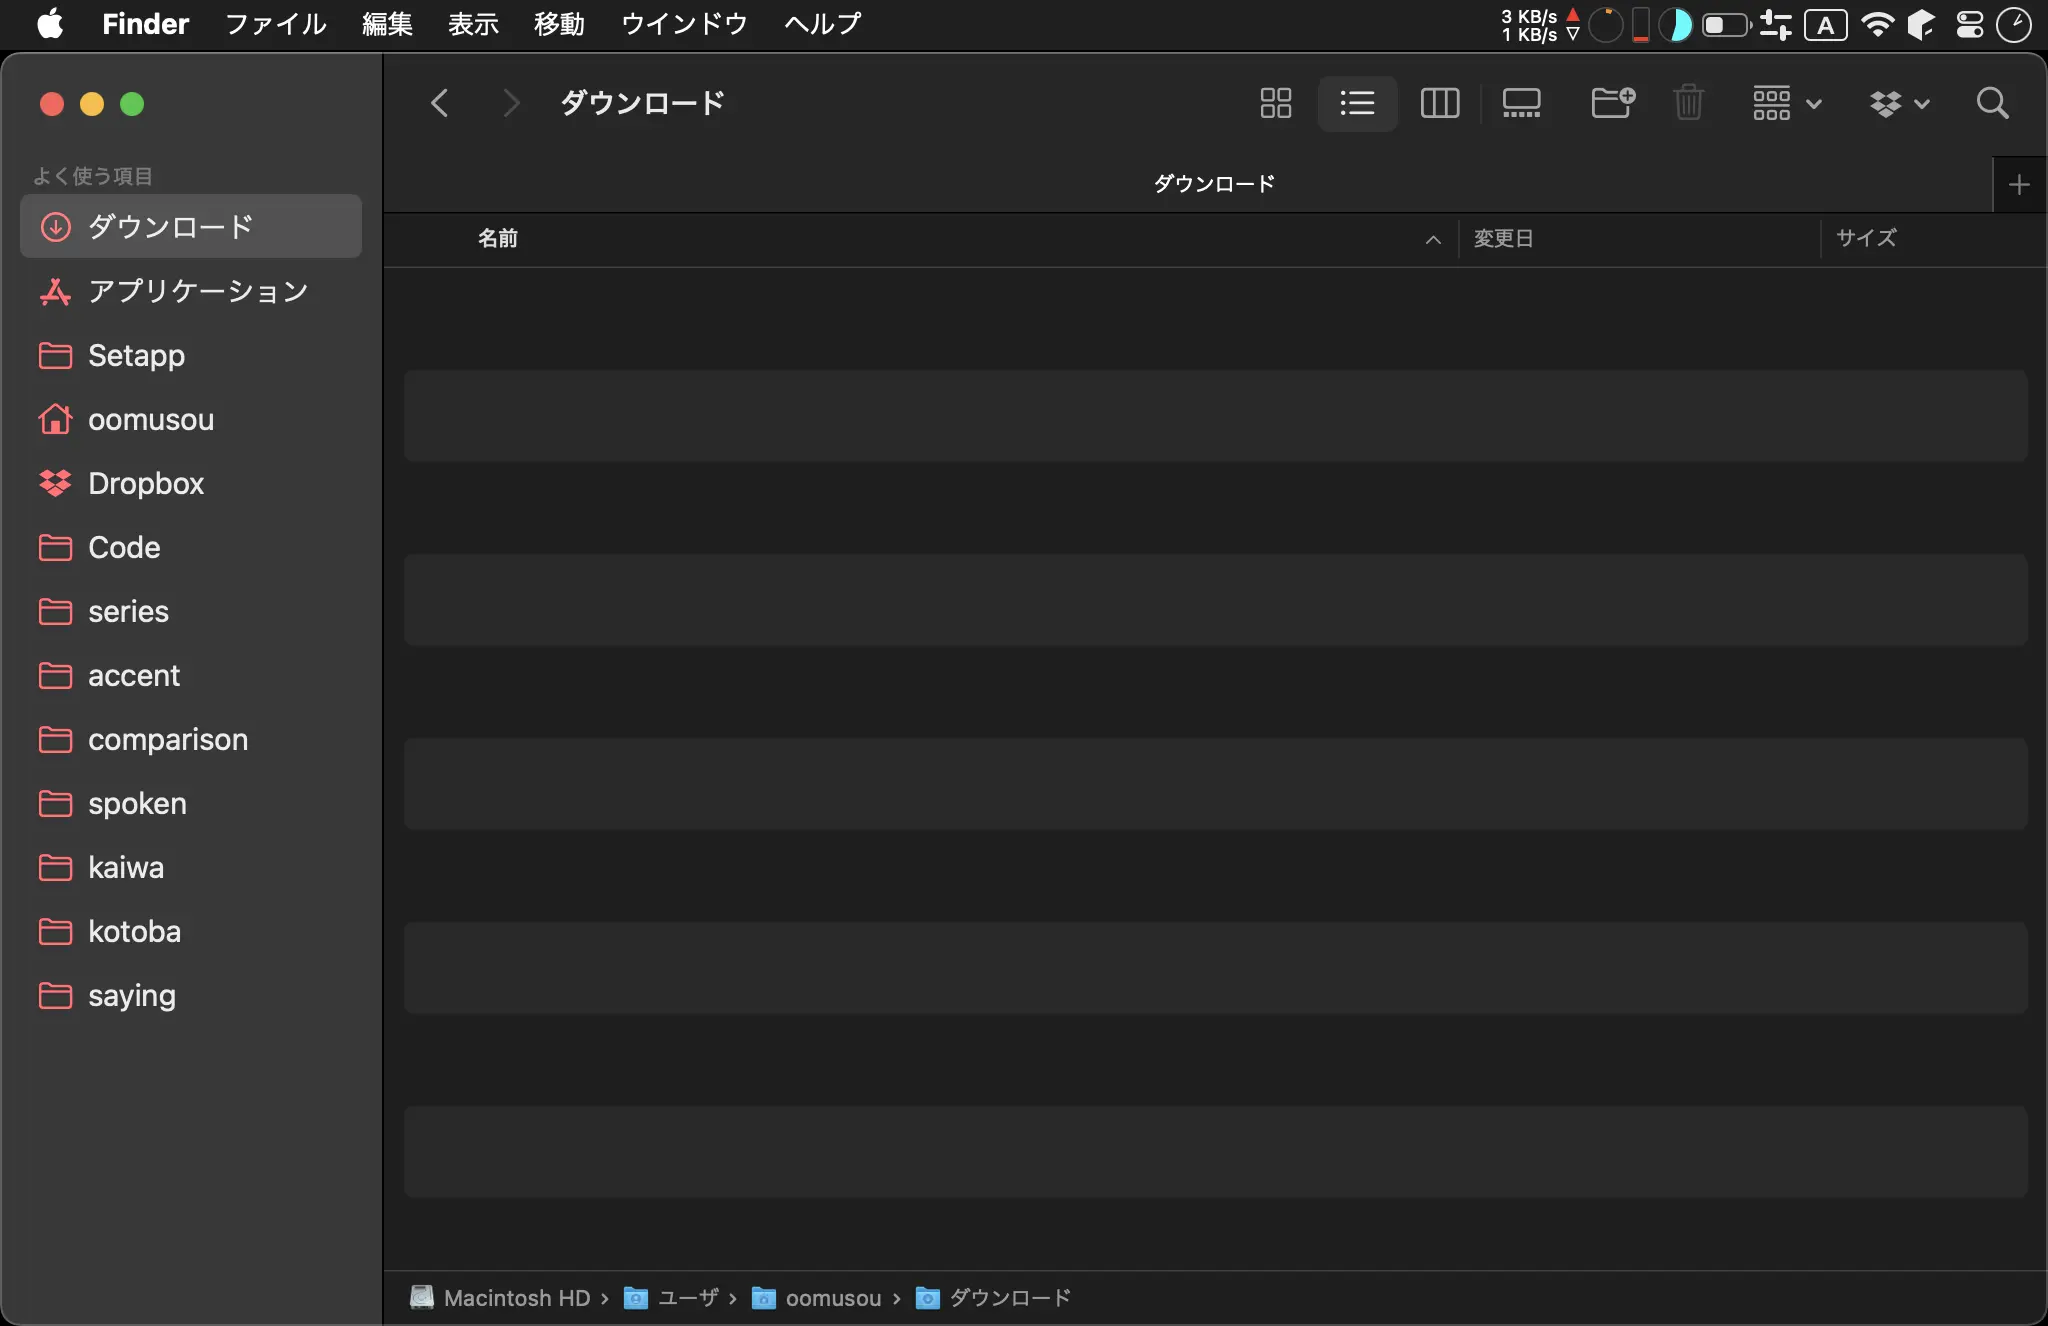Click the half-moon circle menu bar icon
Screen dimensions: 2048x1326
pyautogui.click(x=1676, y=25)
